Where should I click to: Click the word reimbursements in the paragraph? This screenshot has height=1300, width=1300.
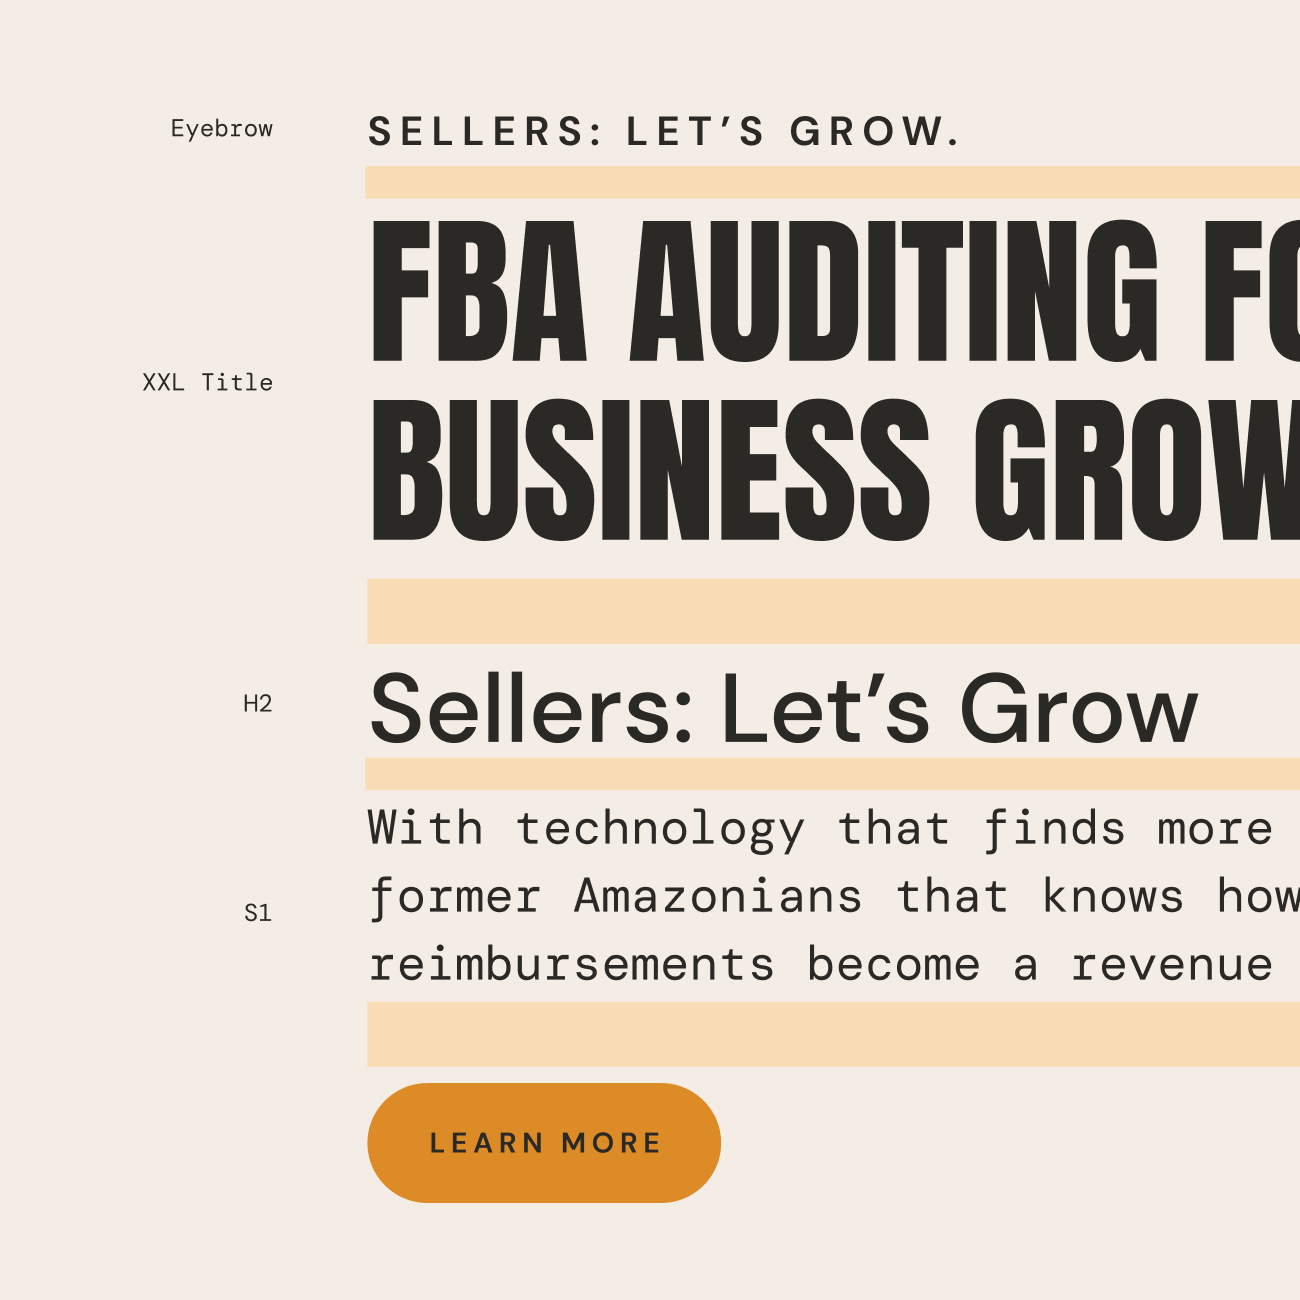click(571, 965)
